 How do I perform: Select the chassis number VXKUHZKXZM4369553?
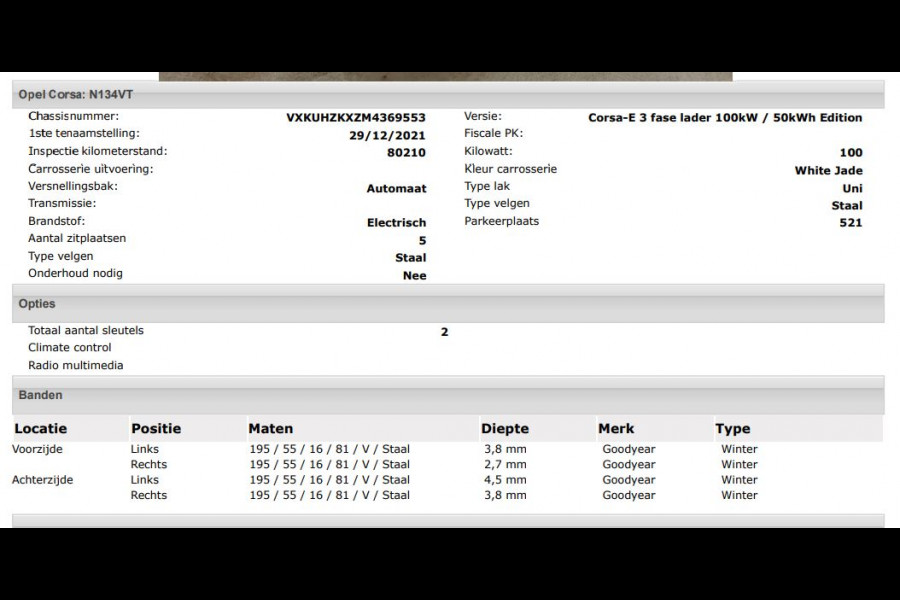coord(356,118)
